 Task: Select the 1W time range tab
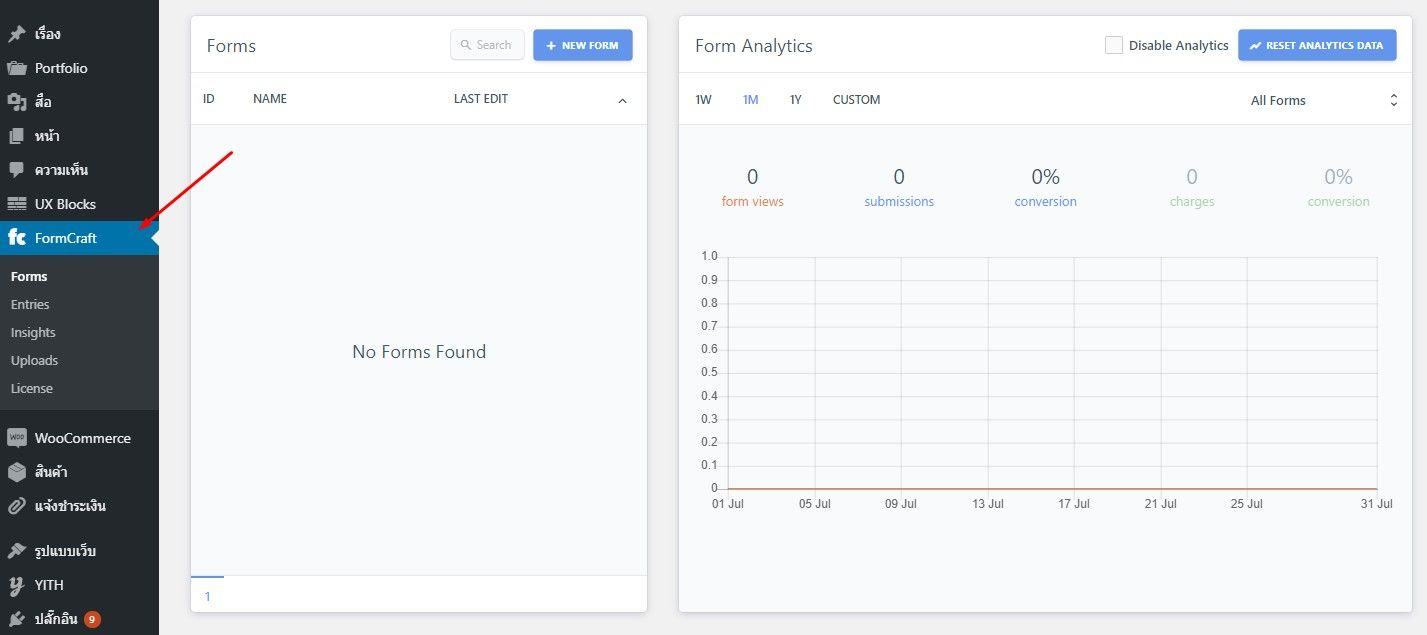[x=704, y=100]
